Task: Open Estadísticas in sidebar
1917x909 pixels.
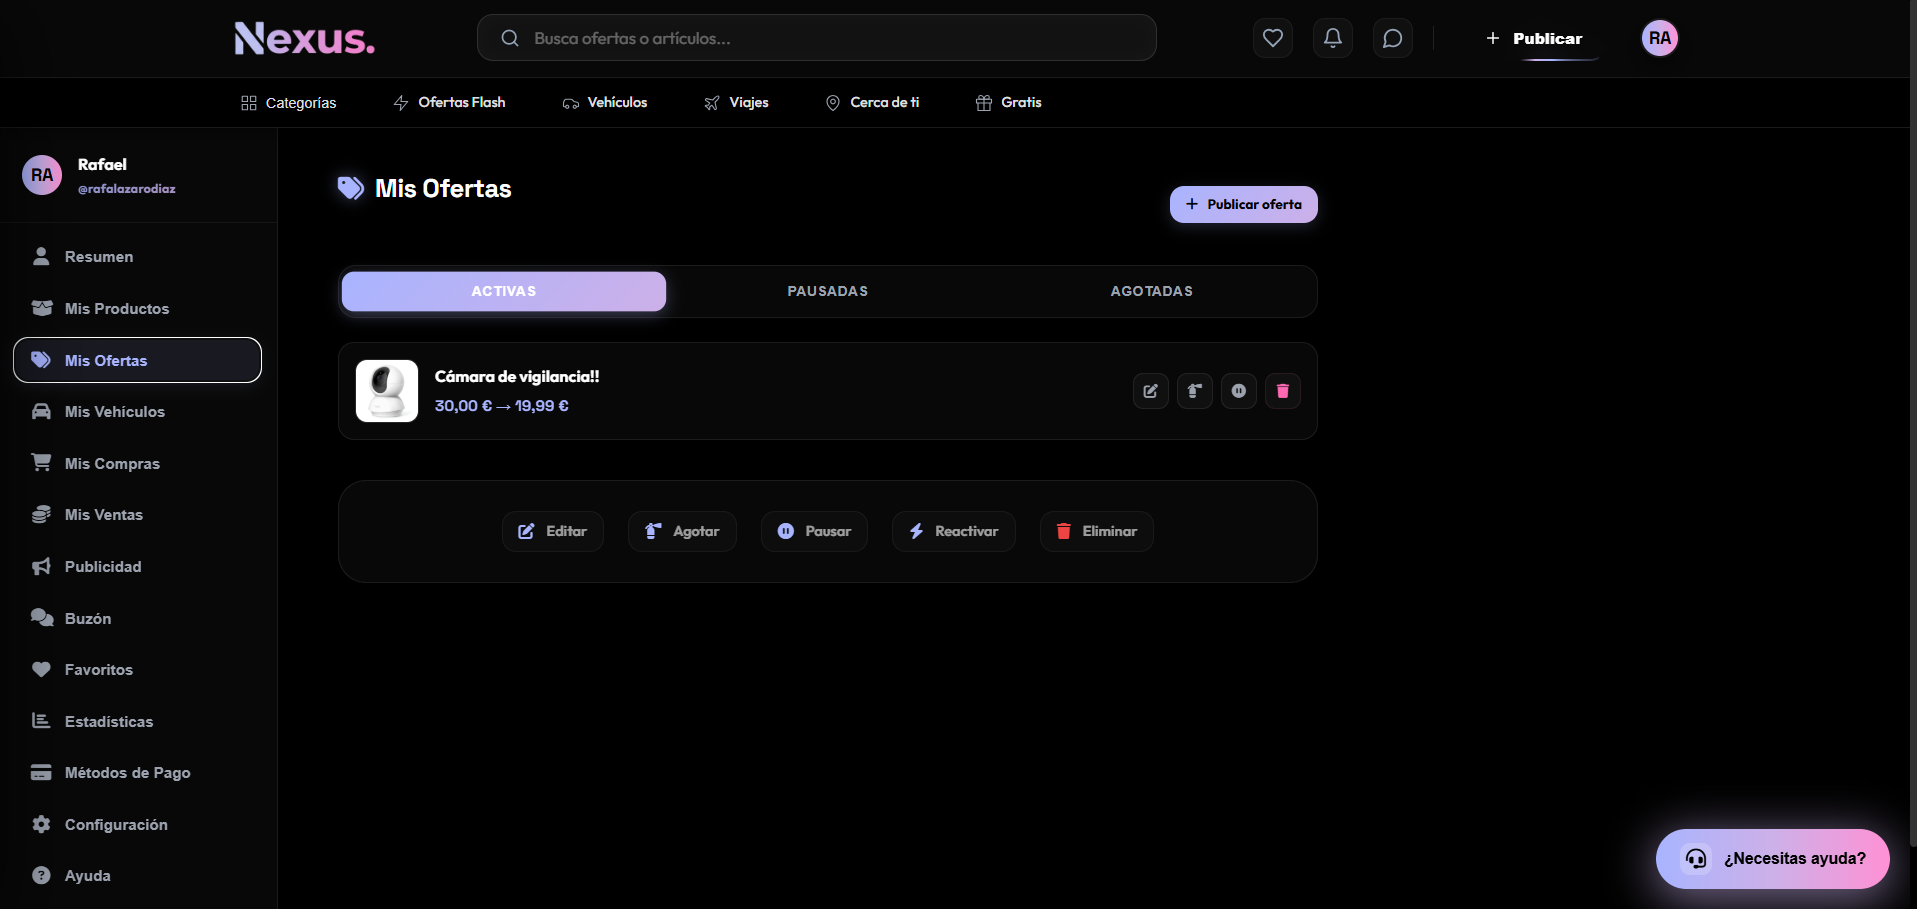Action: click(x=138, y=721)
